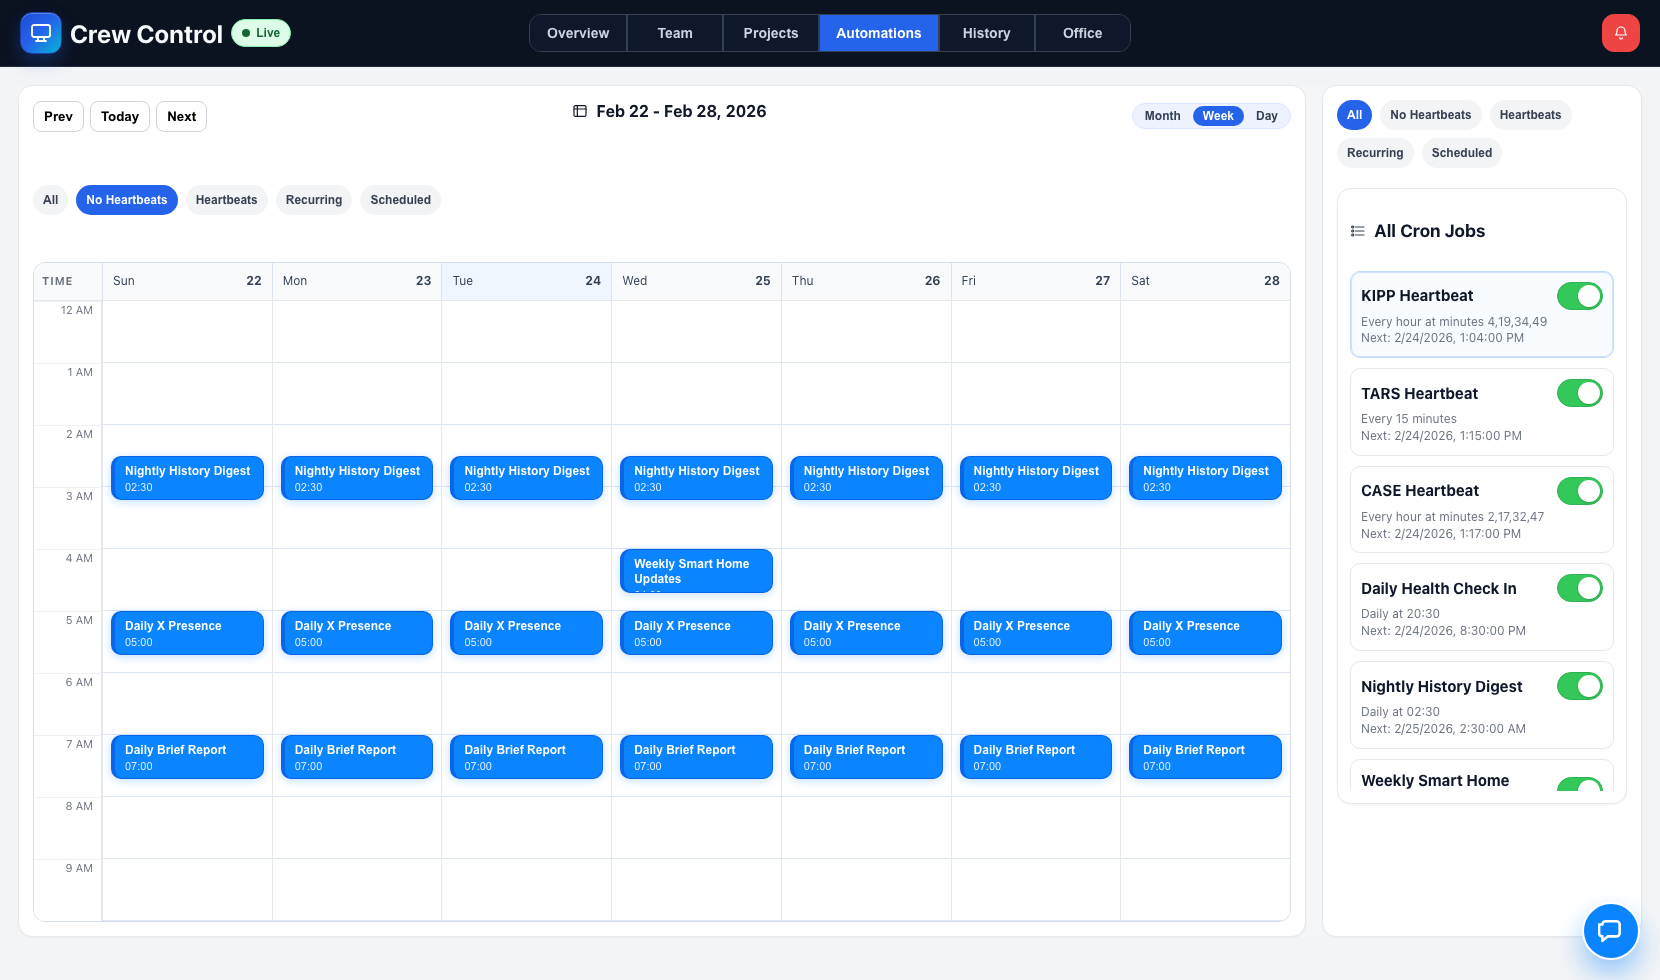Open the chat bubble in the corner

[1610, 931]
